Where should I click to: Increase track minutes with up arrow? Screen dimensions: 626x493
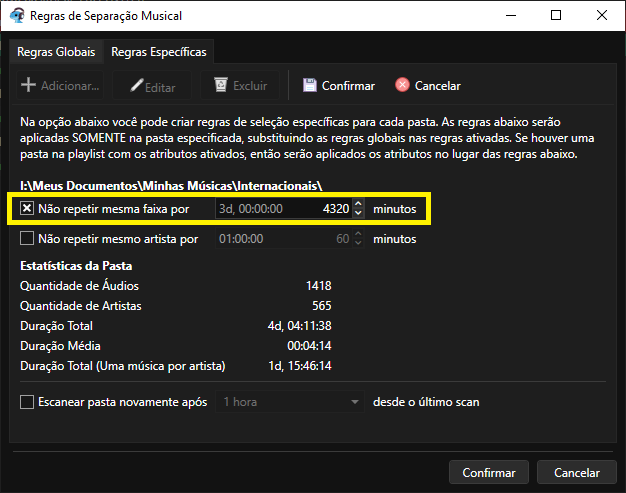358,205
